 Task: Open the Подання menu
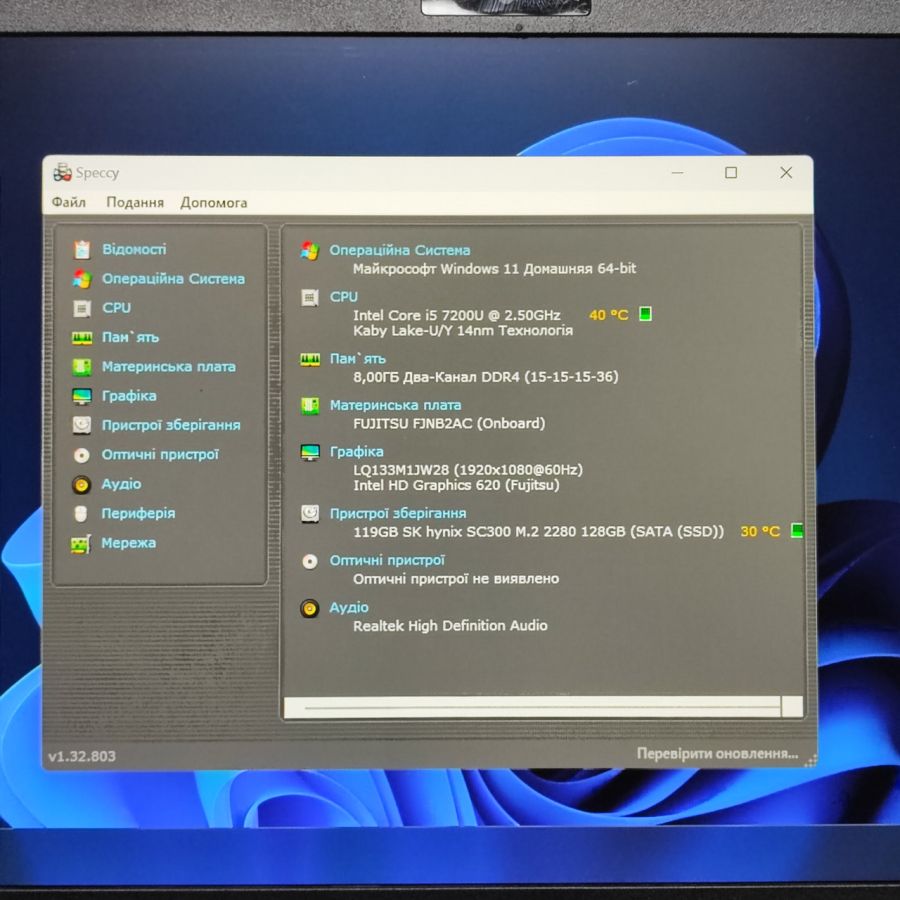pos(135,203)
